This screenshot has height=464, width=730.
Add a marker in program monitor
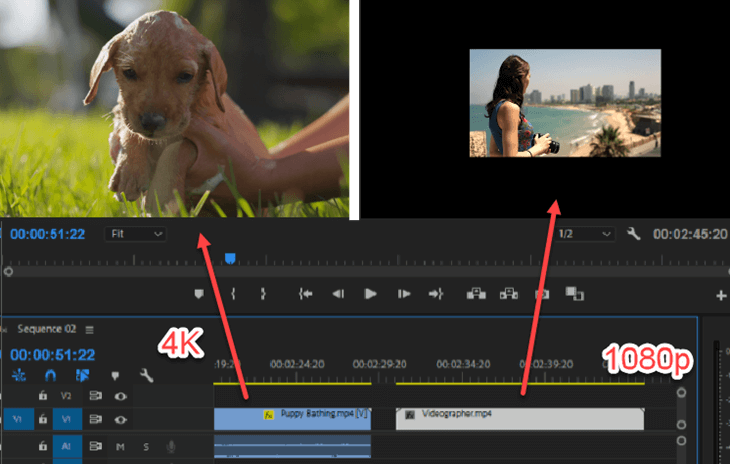coord(198,294)
